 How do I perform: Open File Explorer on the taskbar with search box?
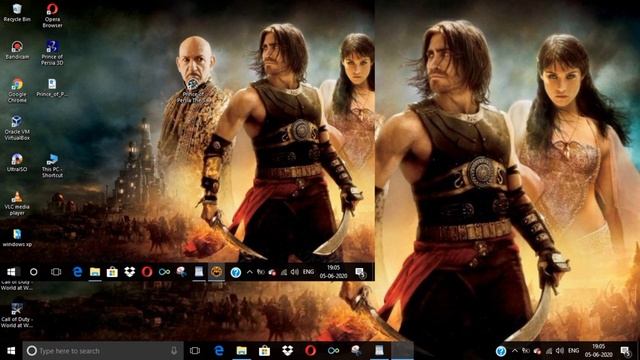tap(242, 351)
